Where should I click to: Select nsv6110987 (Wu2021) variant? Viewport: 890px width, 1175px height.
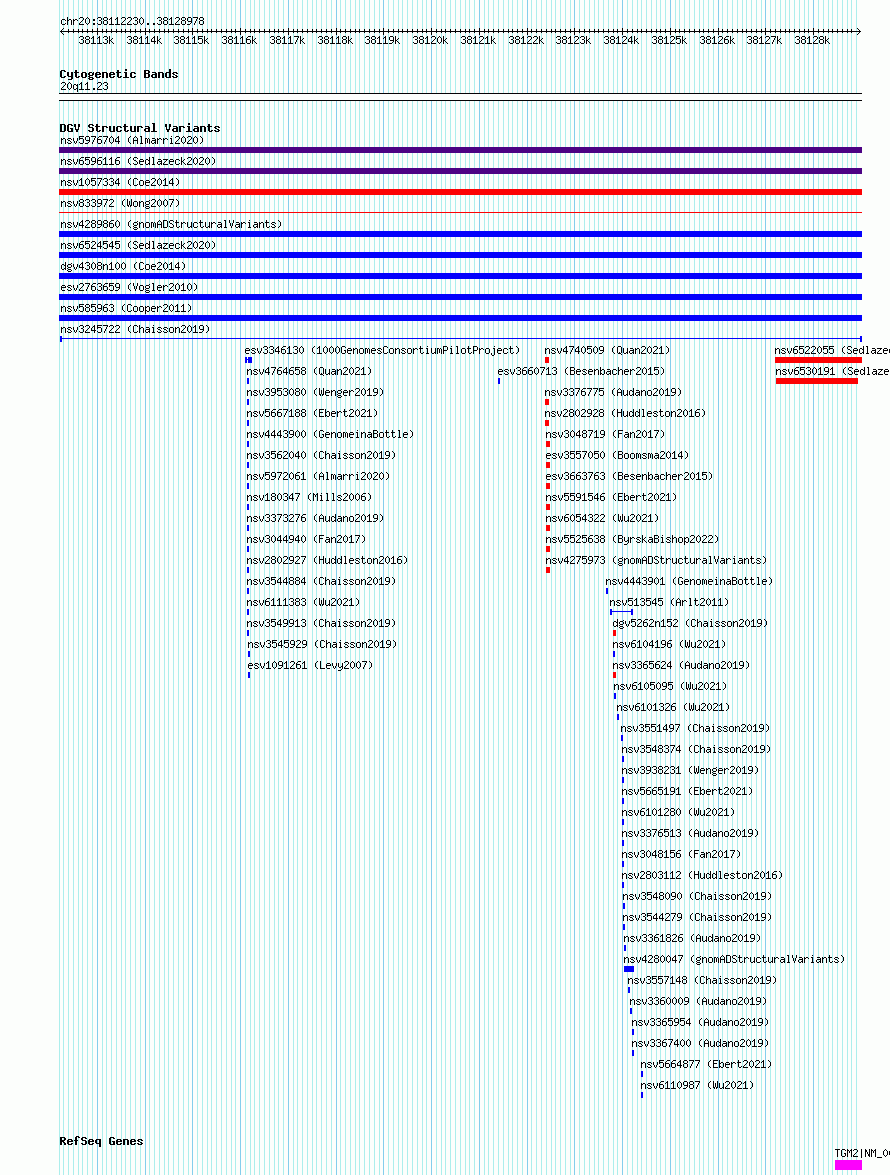(x=697, y=1084)
